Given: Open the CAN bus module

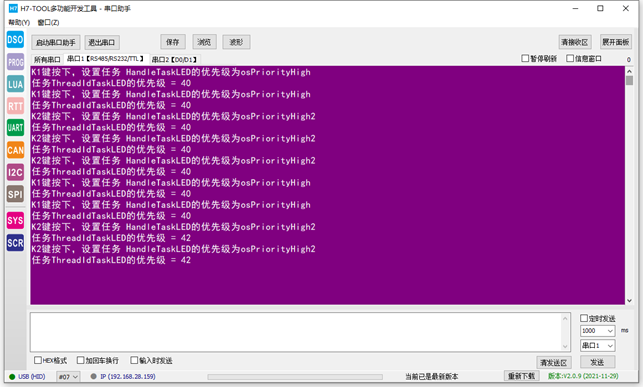Looking at the screenshot, I should (x=15, y=150).
